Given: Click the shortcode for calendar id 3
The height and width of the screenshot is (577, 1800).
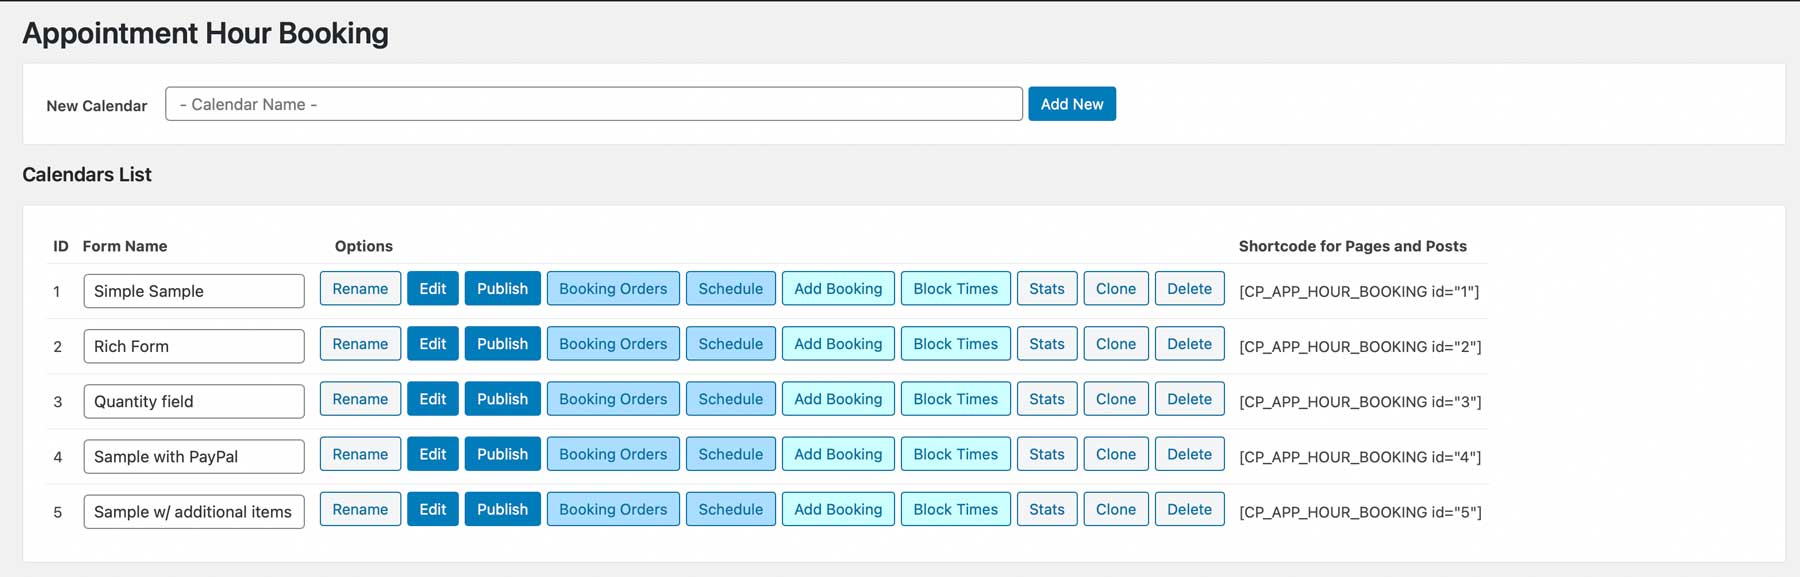Looking at the screenshot, I should pyautogui.click(x=1360, y=402).
